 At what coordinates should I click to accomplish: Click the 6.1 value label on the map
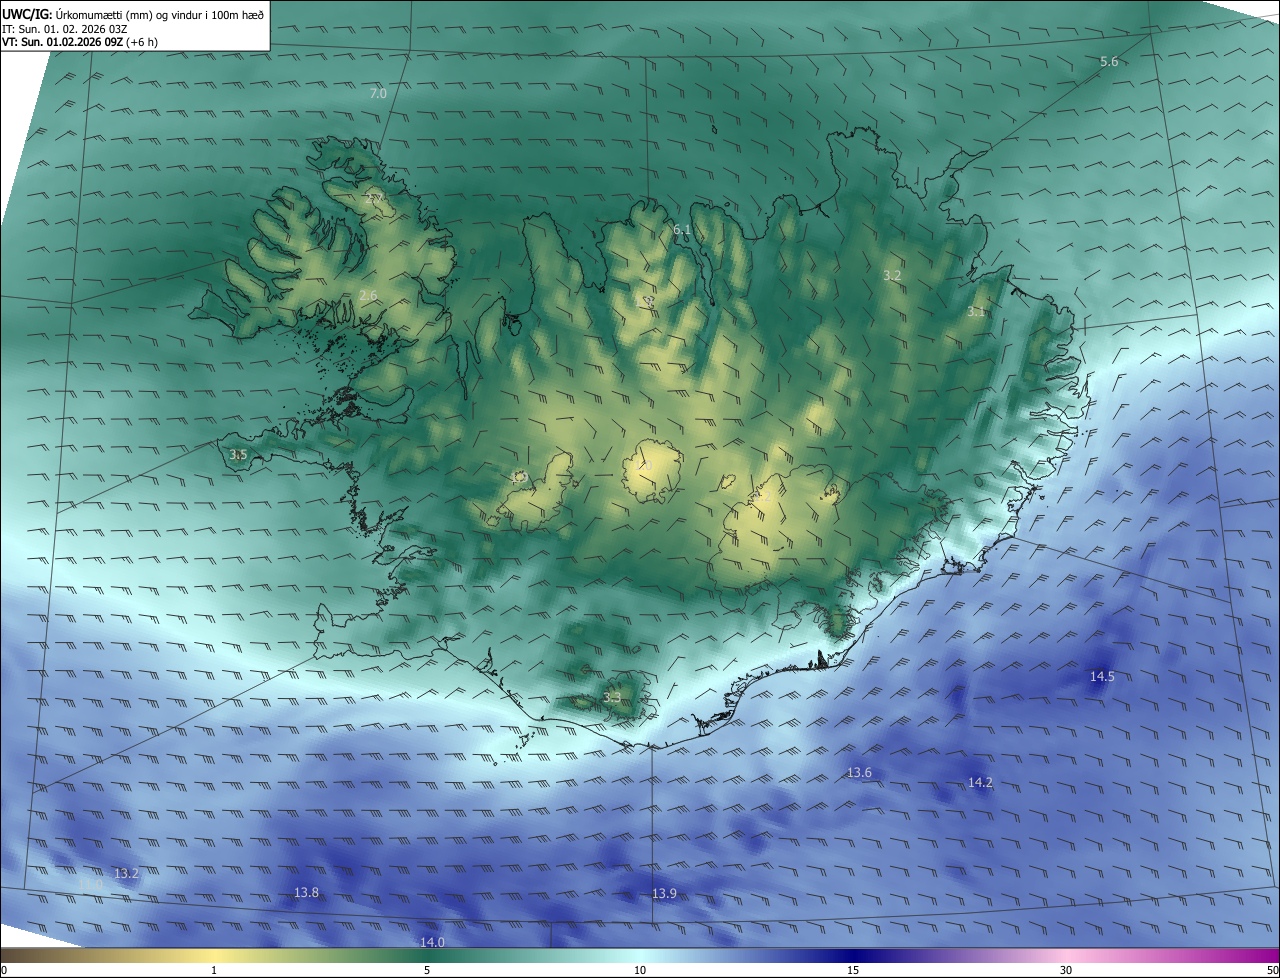pyautogui.click(x=682, y=230)
